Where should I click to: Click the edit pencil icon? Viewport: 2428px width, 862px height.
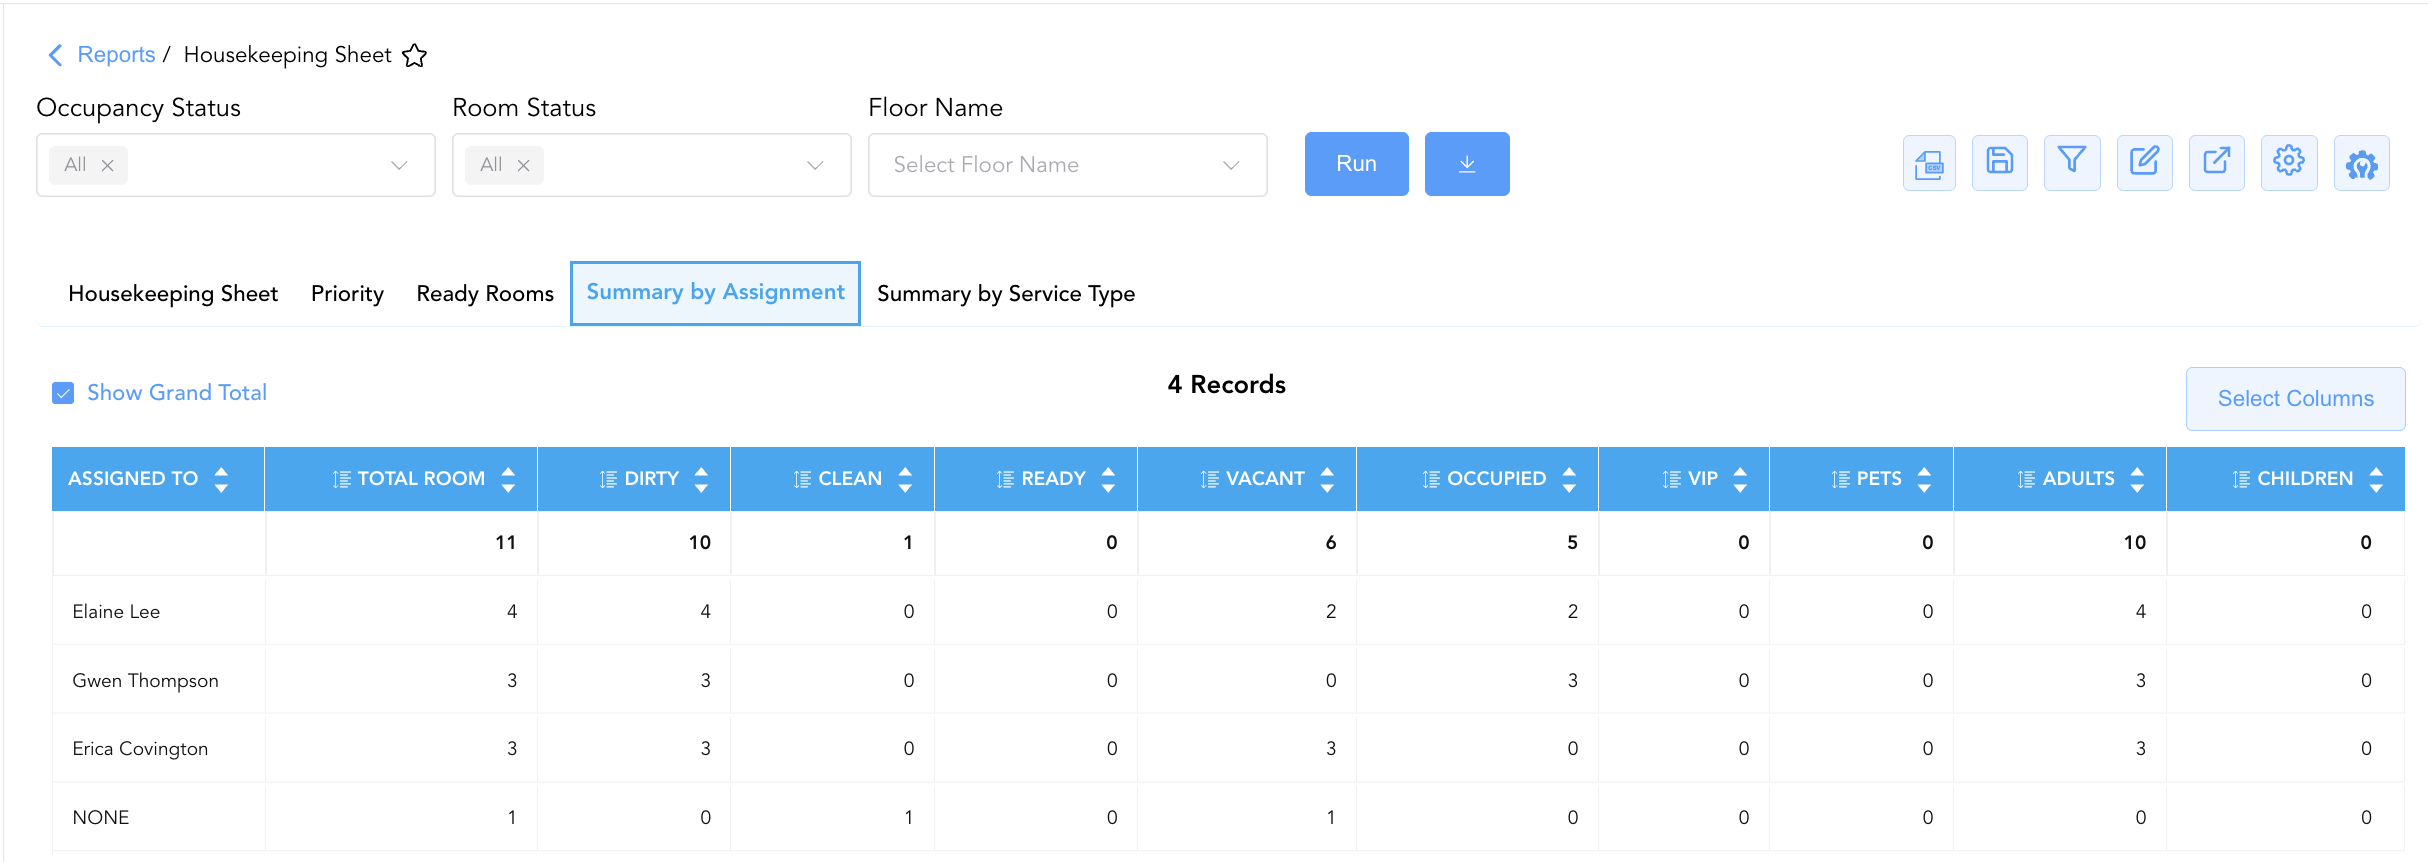coord(2144,163)
